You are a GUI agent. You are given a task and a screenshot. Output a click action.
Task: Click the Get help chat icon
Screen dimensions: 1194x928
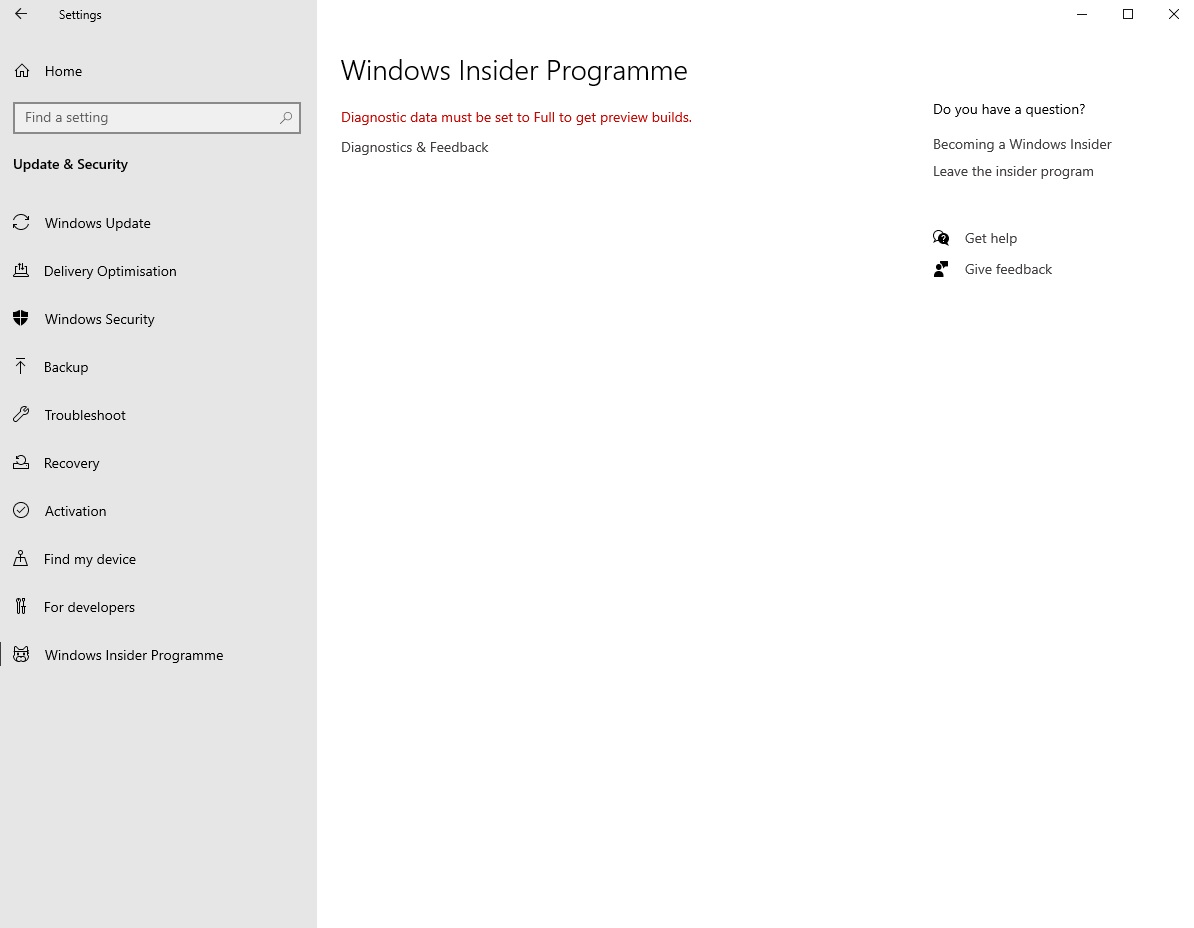941,238
